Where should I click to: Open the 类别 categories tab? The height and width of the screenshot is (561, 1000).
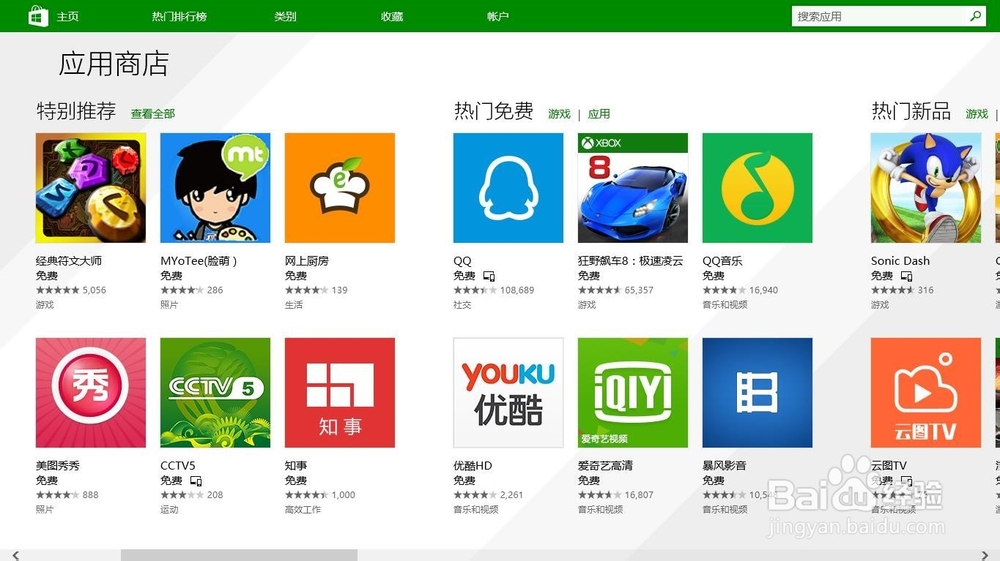click(285, 17)
